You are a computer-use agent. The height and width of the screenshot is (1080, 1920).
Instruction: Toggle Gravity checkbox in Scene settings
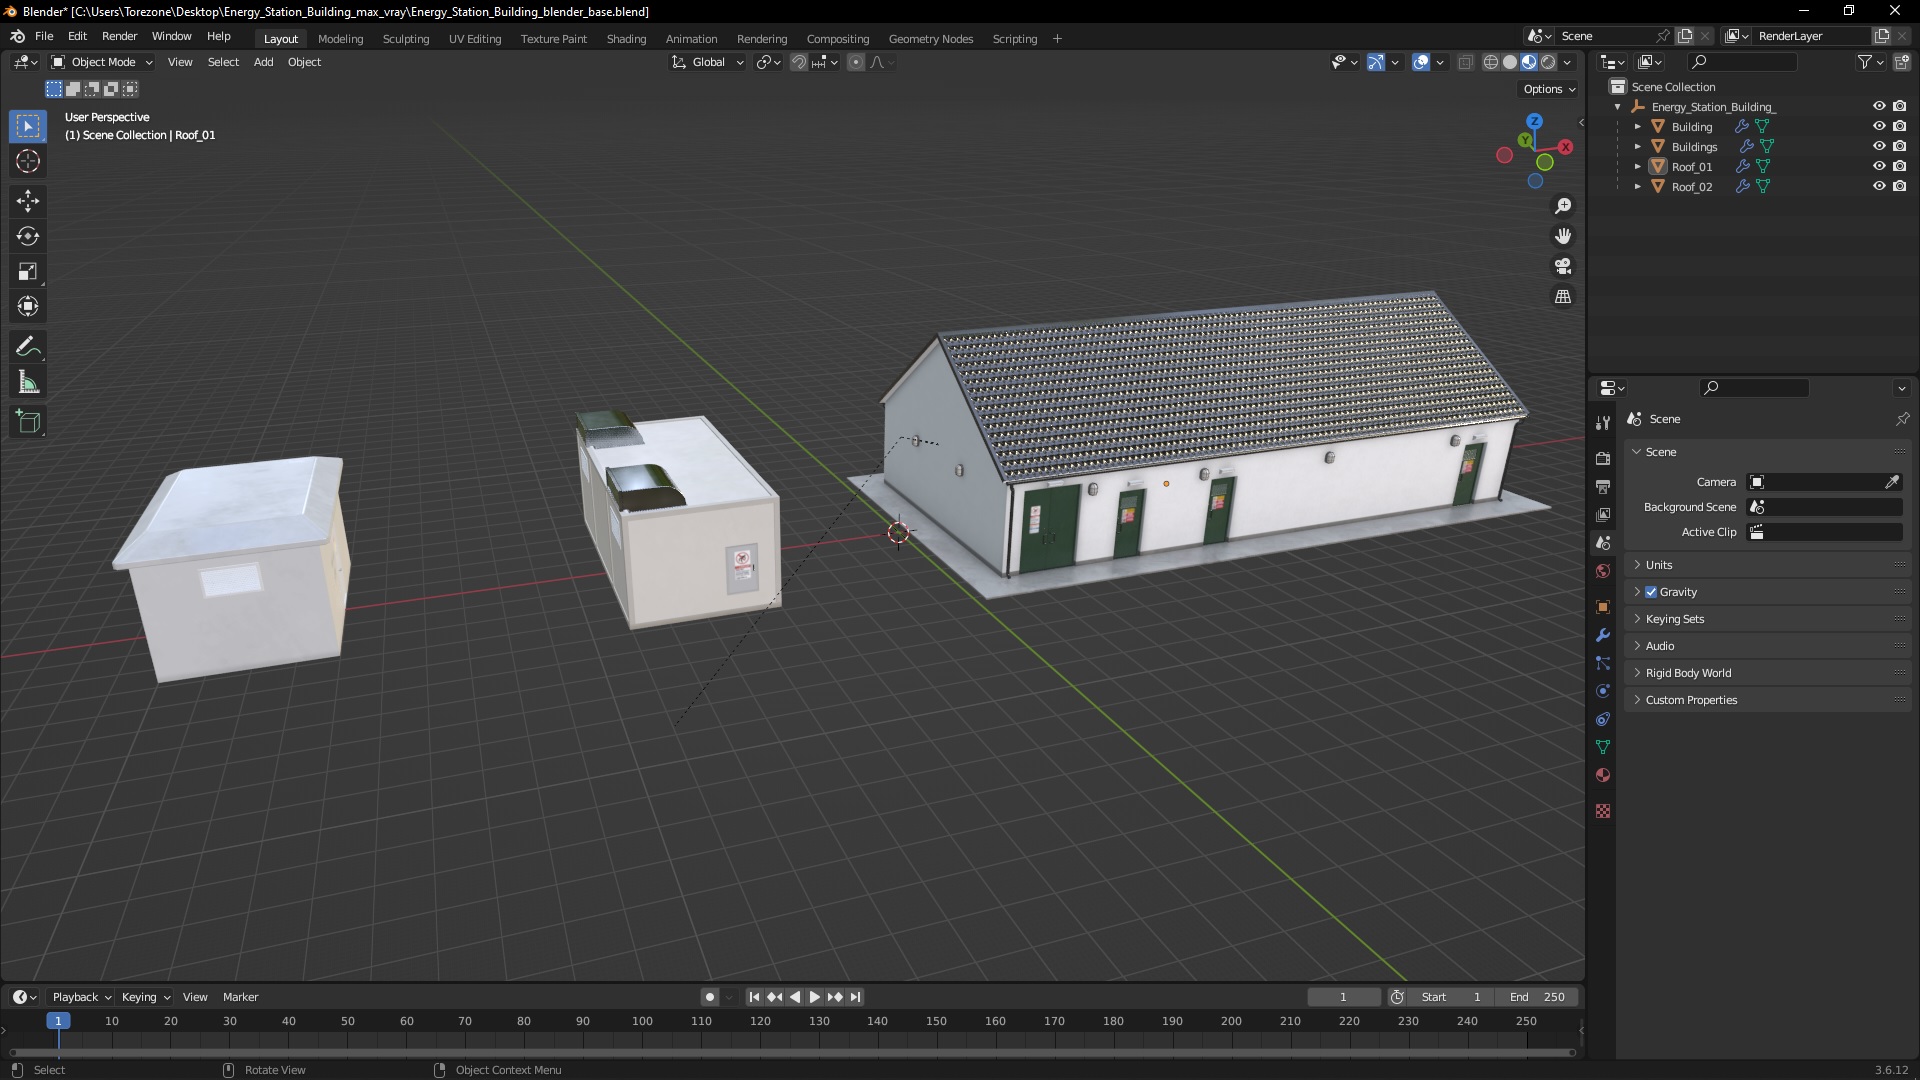click(x=1650, y=592)
